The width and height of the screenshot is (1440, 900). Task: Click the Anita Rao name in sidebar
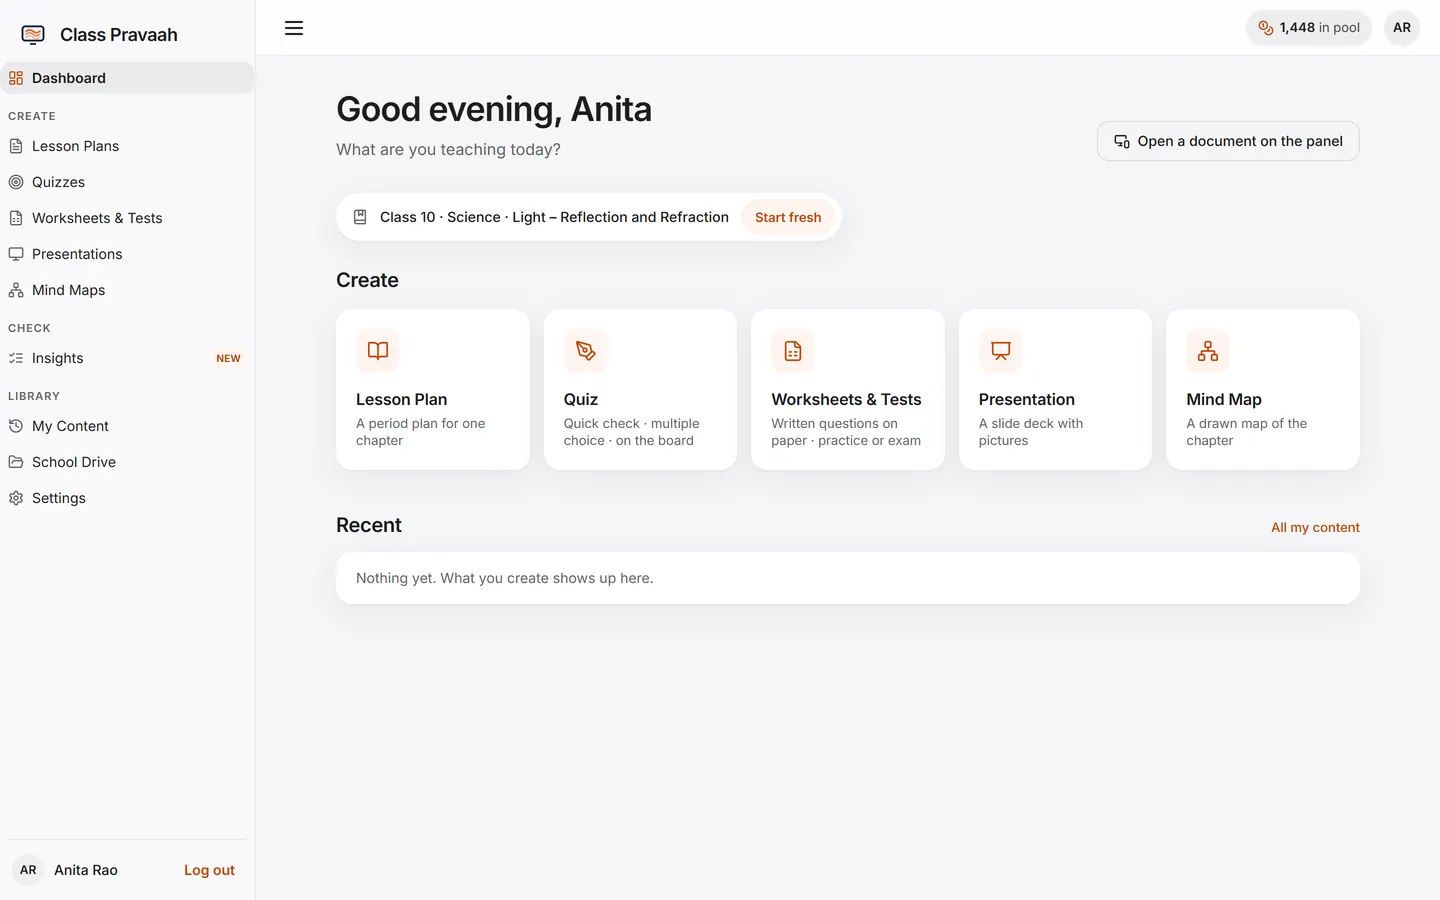86,870
